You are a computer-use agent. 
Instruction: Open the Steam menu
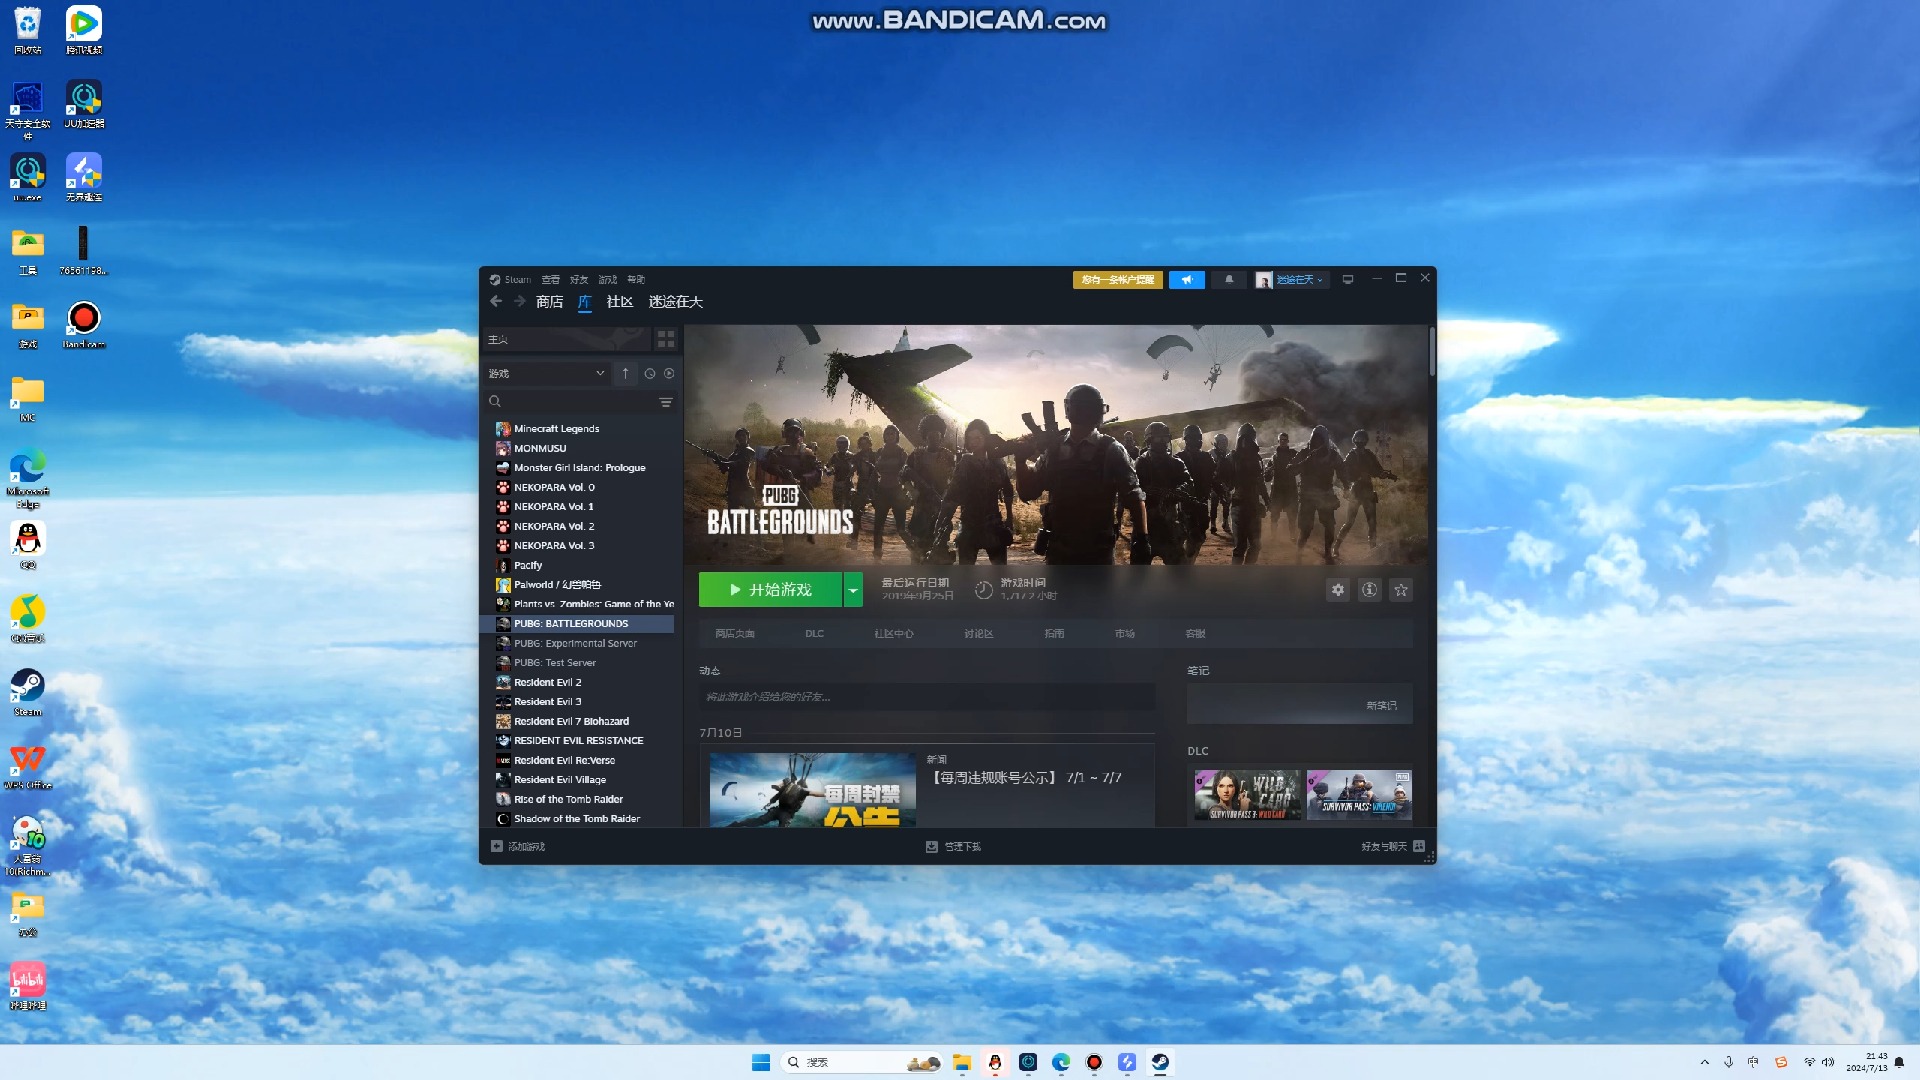click(x=518, y=280)
